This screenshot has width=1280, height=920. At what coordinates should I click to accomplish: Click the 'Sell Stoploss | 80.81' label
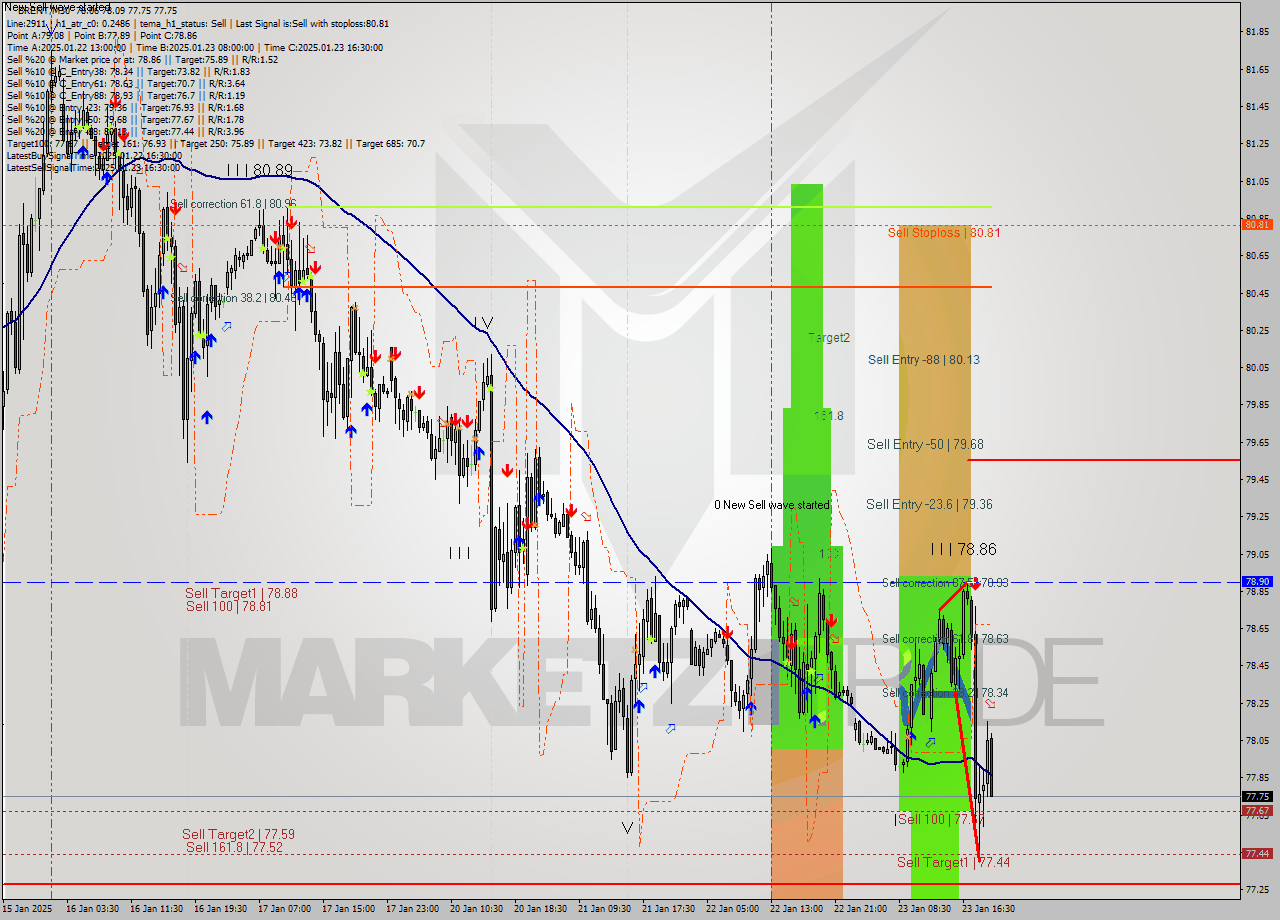[943, 232]
